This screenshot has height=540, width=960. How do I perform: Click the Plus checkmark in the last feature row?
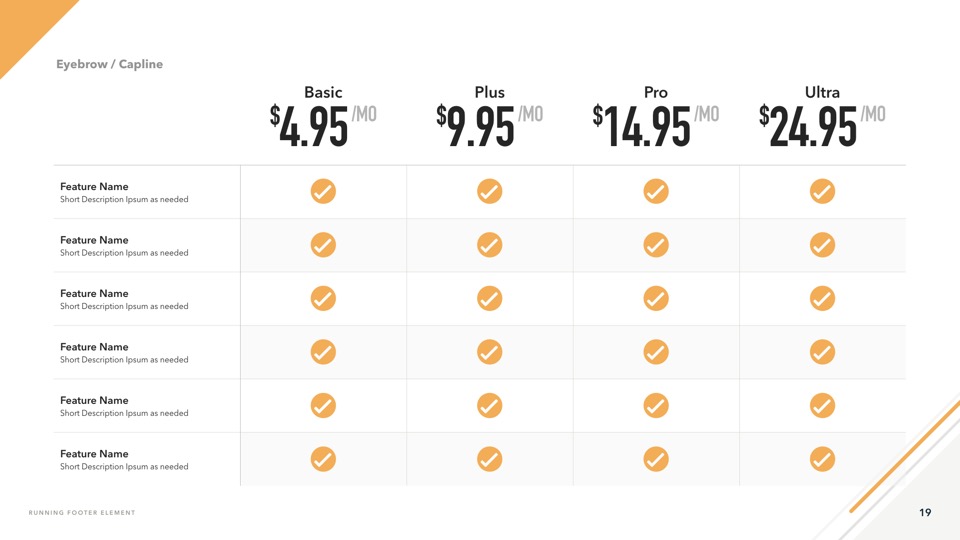489,459
